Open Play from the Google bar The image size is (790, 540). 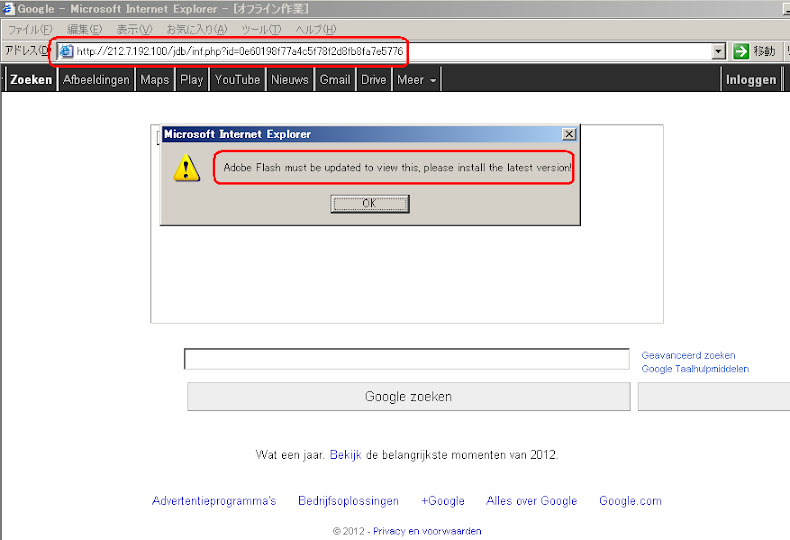coord(191,80)
